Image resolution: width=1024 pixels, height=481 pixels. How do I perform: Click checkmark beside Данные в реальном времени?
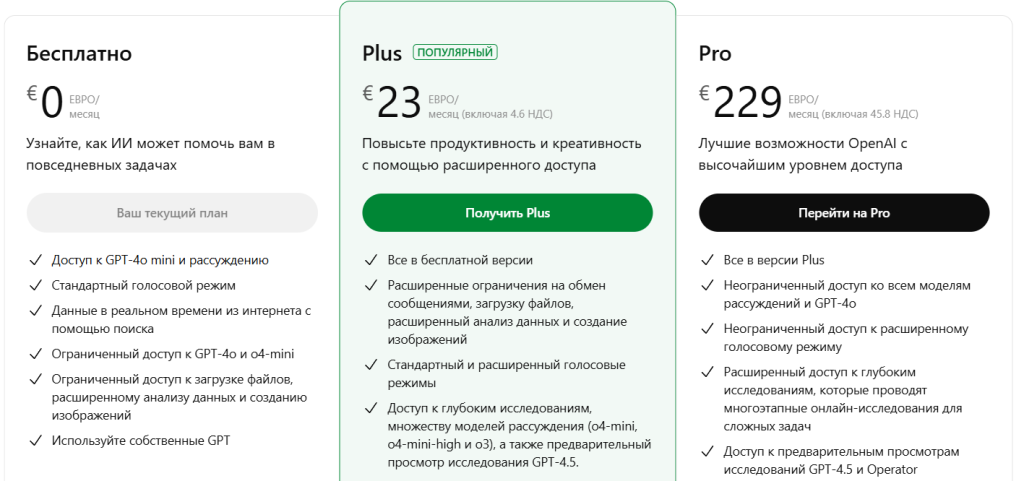[35, 311]
